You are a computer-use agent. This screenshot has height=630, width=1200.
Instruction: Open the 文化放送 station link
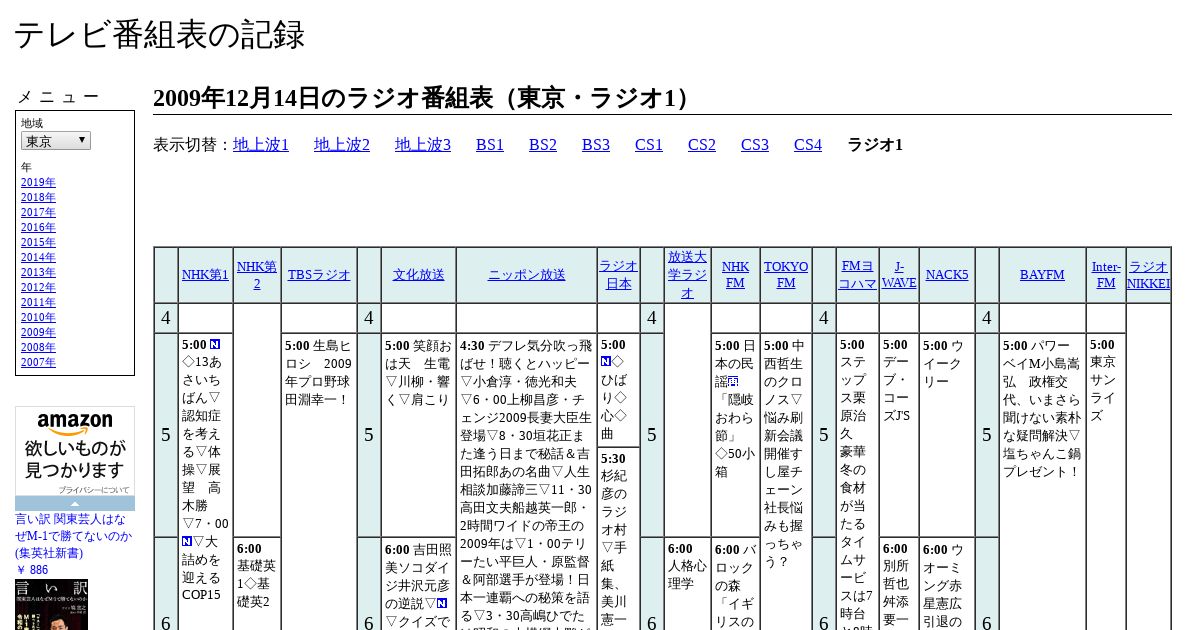tap(418, 275)
